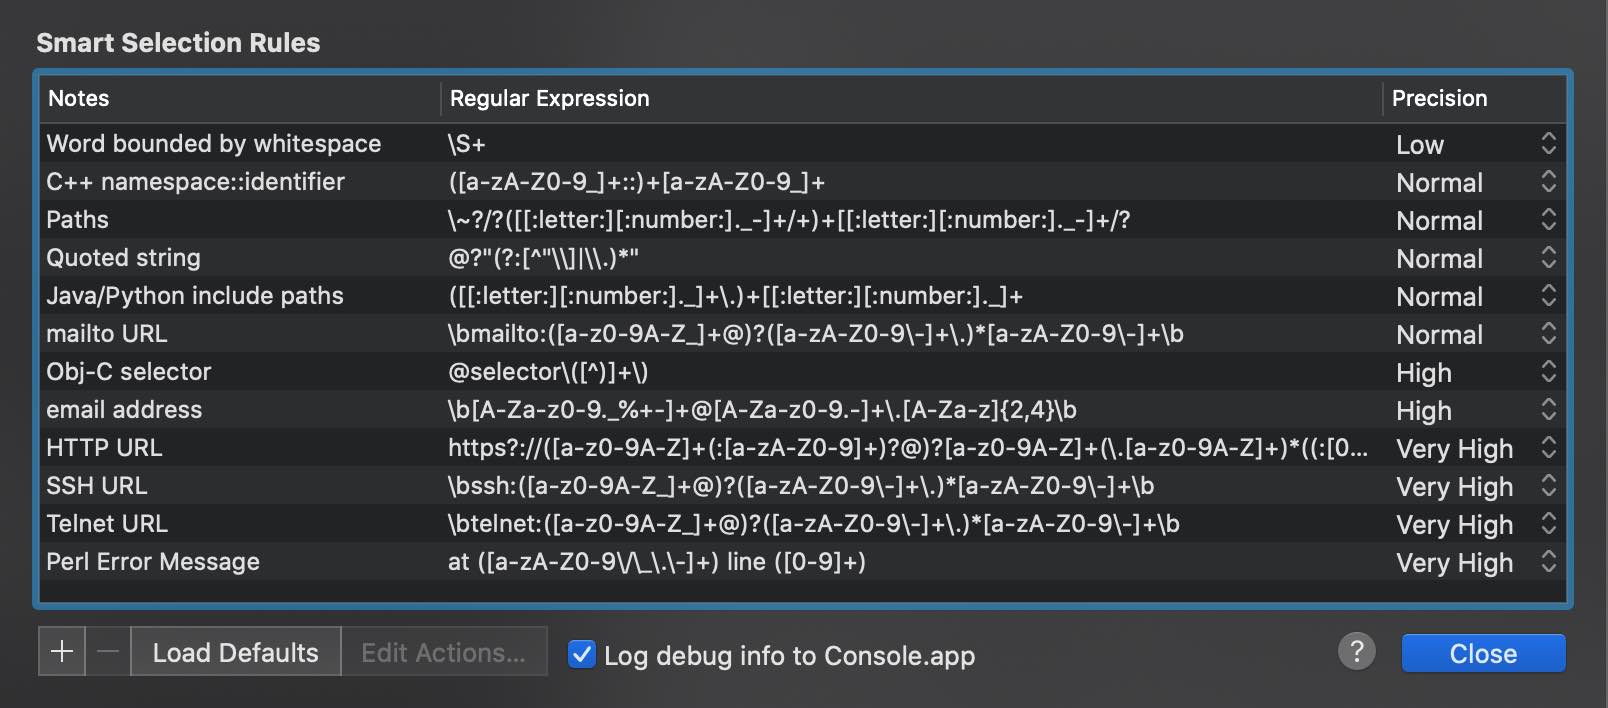Click the Close button
1608x708 pixels.
click(x=1483, y=653)
